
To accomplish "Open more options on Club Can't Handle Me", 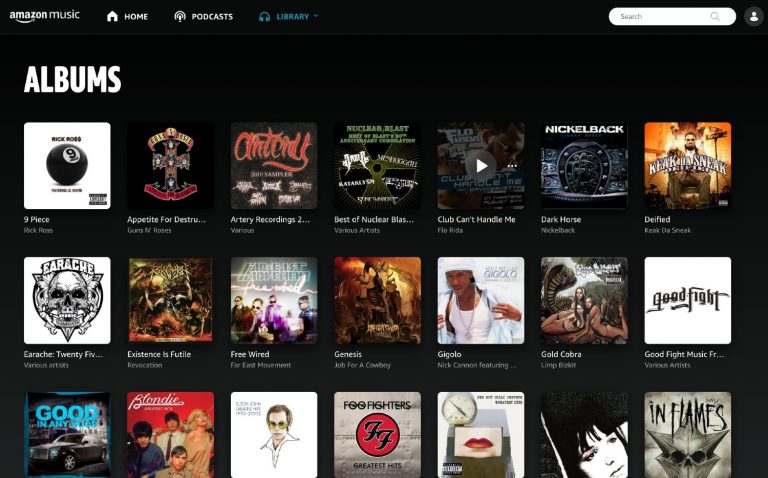I will tap(512, 166).
